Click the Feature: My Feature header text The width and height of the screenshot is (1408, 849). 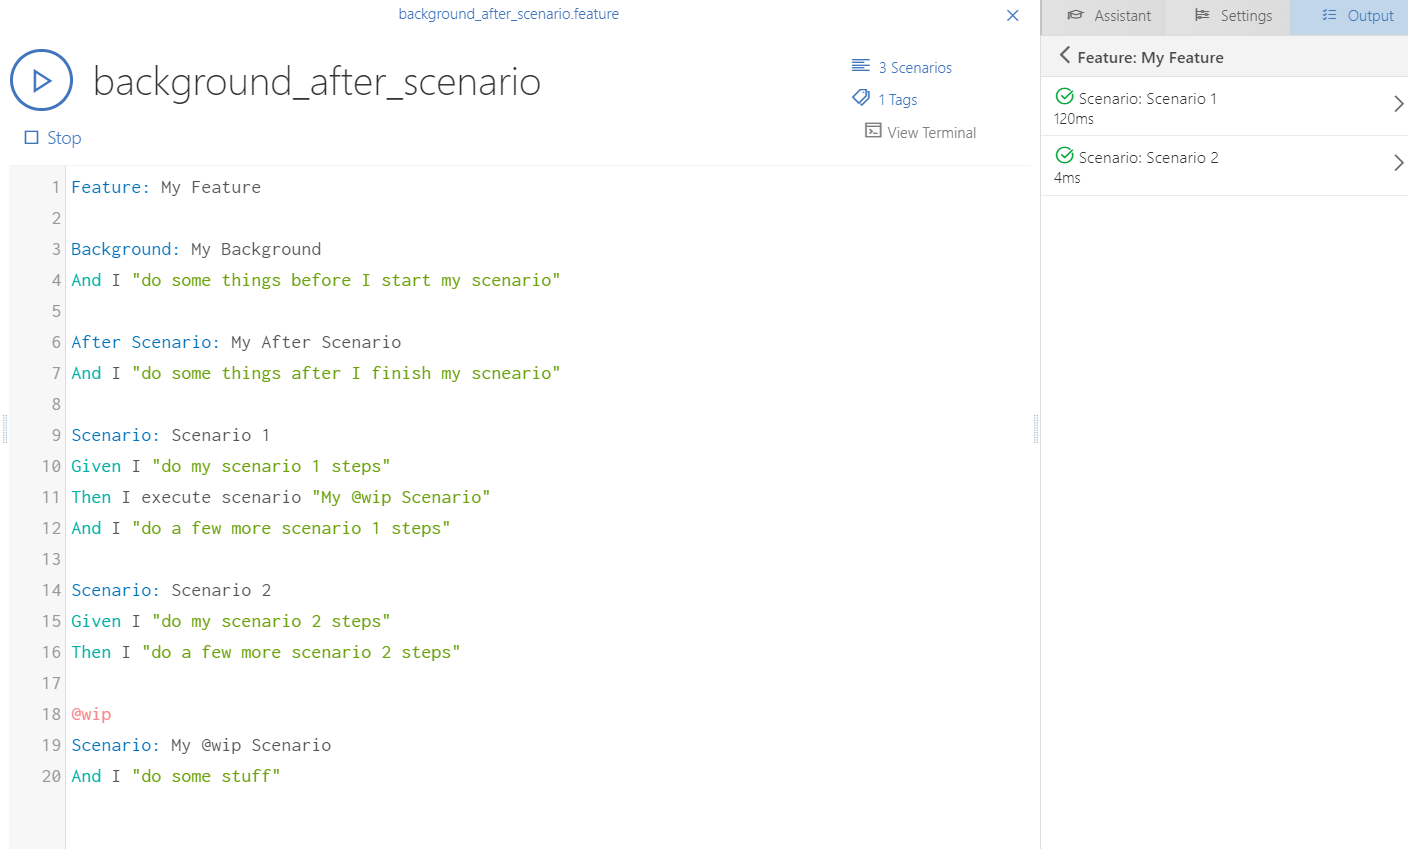[1150, 57]
